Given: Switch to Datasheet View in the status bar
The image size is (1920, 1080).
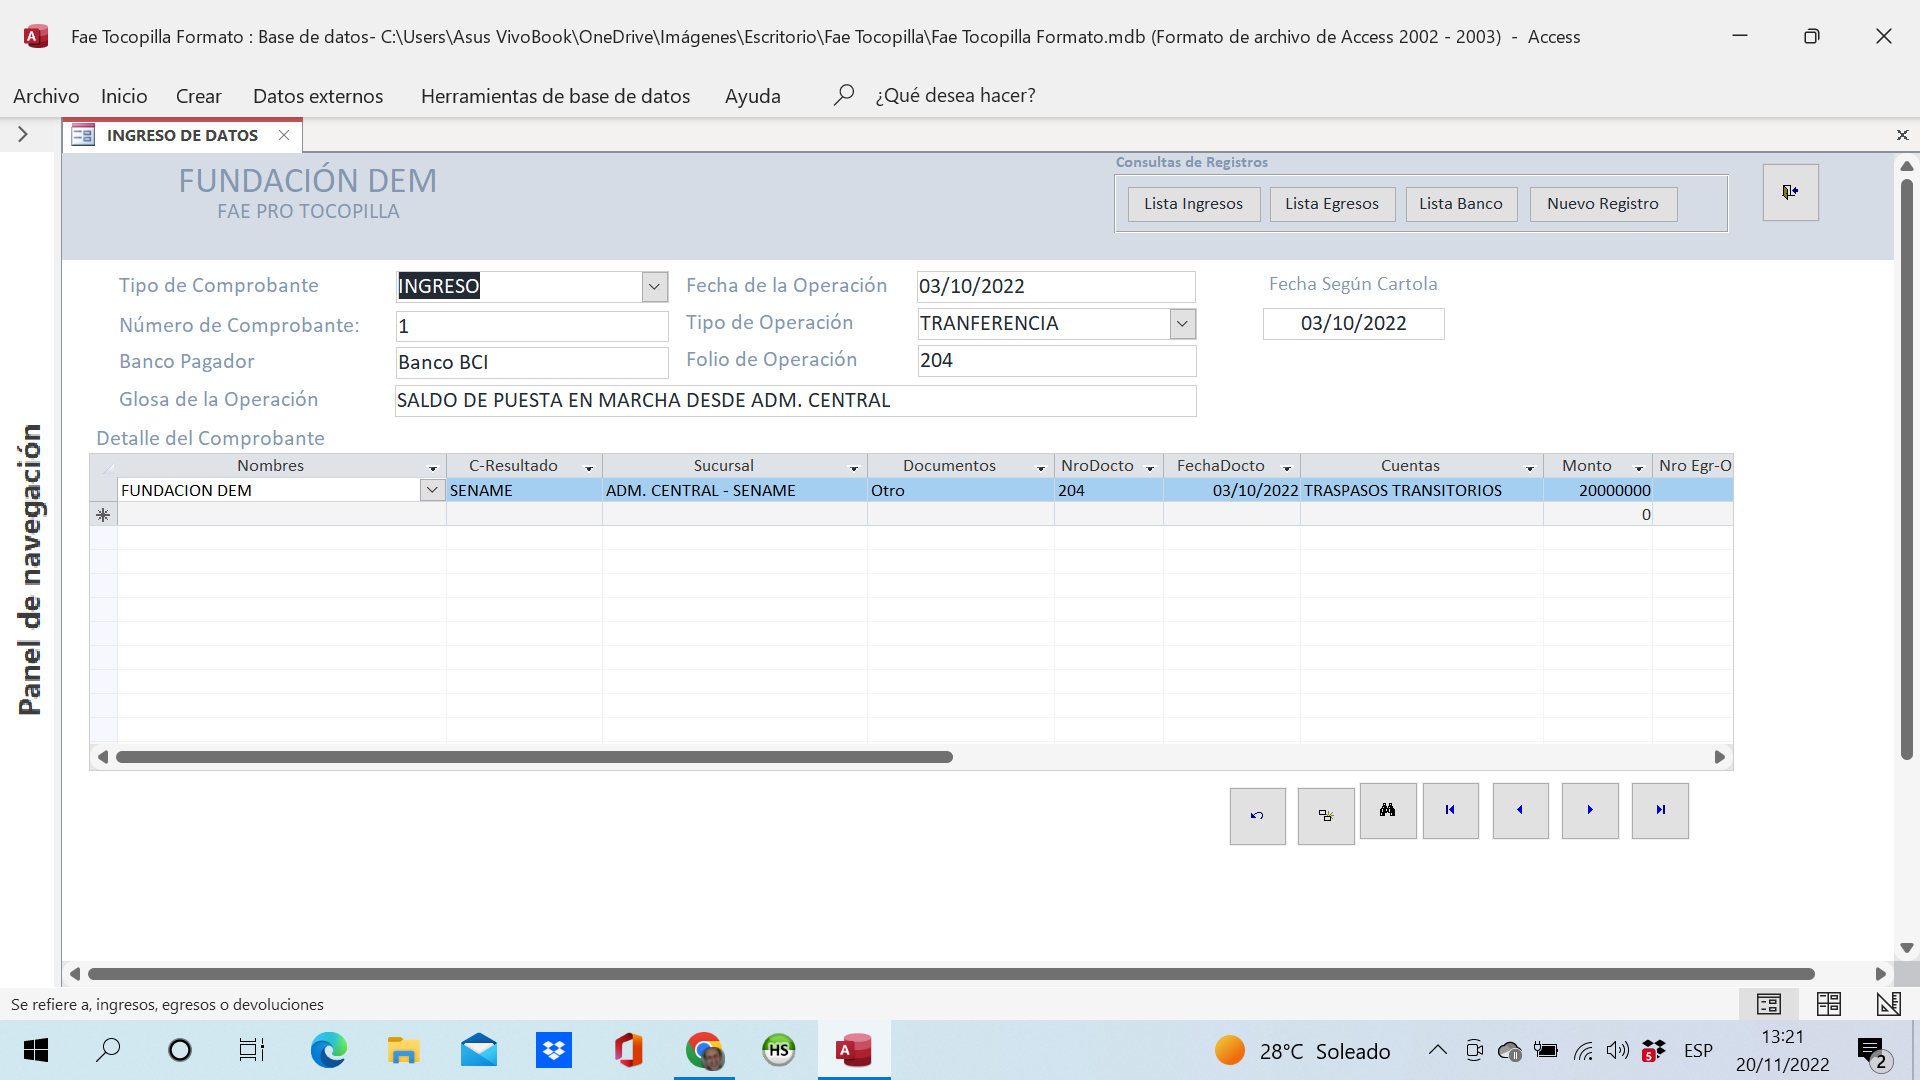Looking at the screenshot, I should [x=1829, y=1003].
